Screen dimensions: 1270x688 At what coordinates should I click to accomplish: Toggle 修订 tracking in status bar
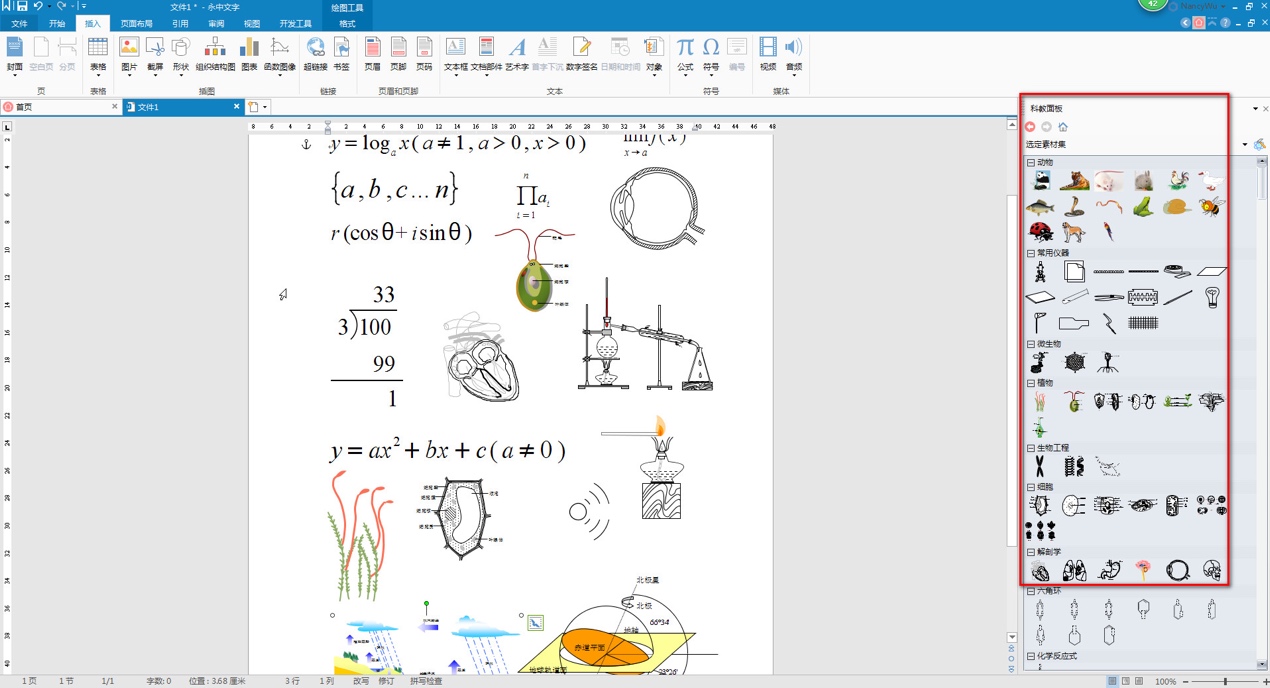(386, 681)
